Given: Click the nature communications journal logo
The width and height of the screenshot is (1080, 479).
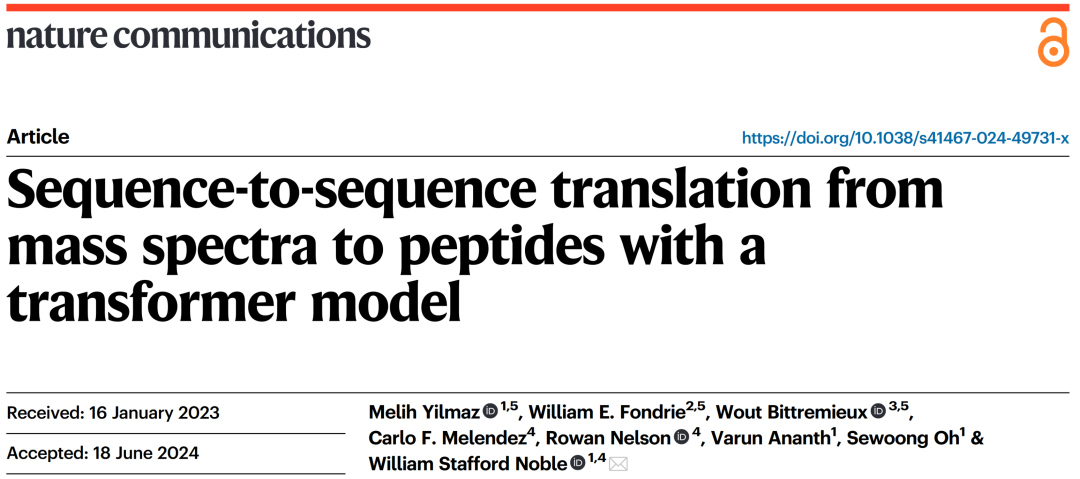Looking at the screenshot, I should click(188, 34).
